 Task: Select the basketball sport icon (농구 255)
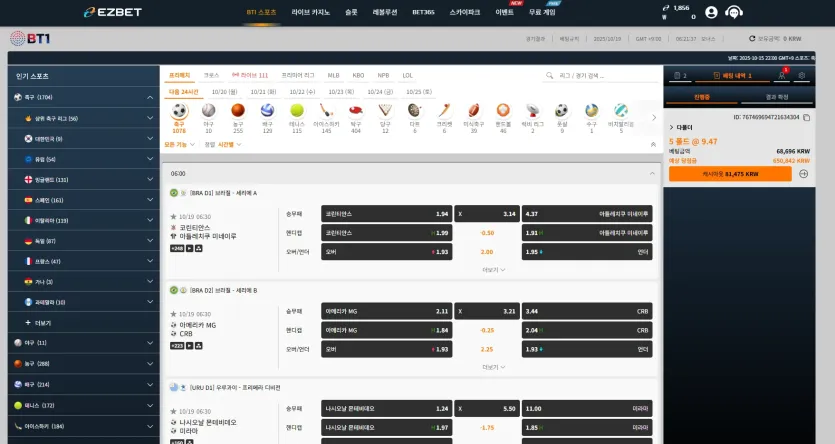pos(238,110)
